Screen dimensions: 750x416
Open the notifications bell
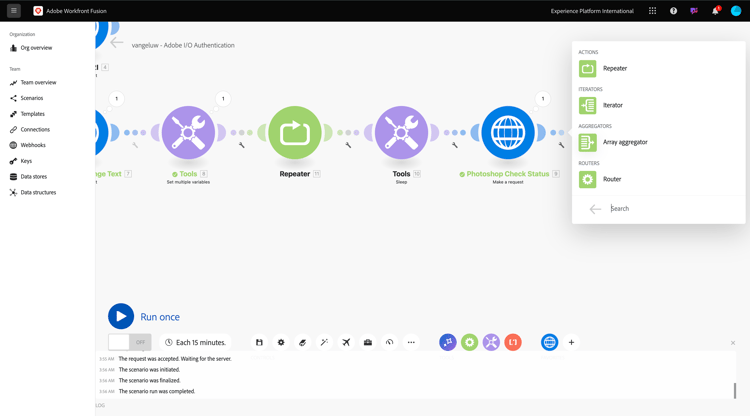coord(715,11)
